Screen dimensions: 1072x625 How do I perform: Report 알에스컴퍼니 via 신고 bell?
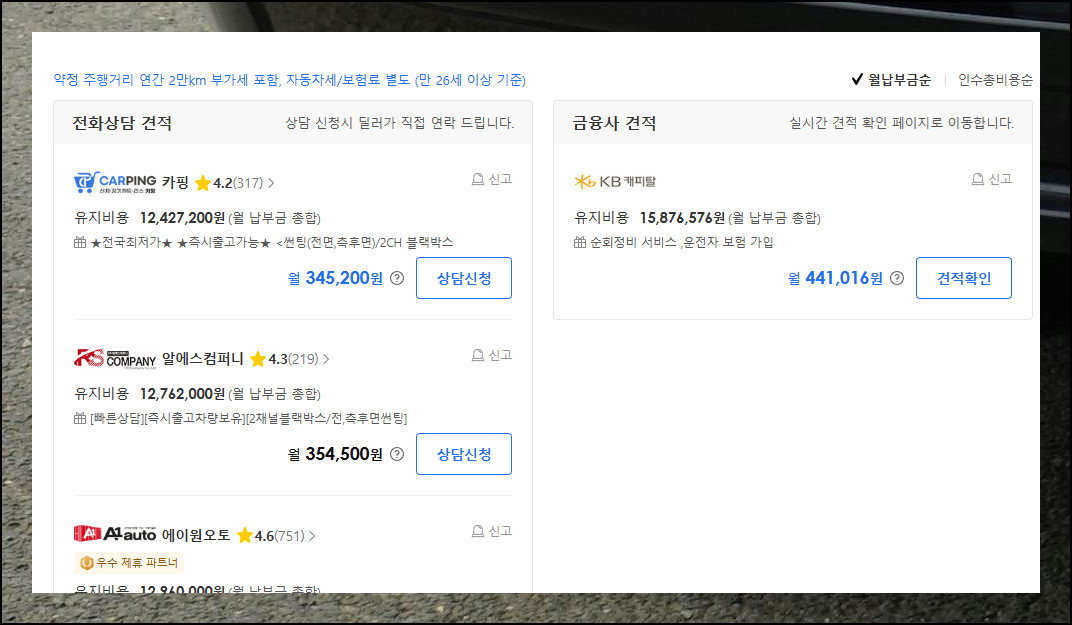[x=492, y=355]
